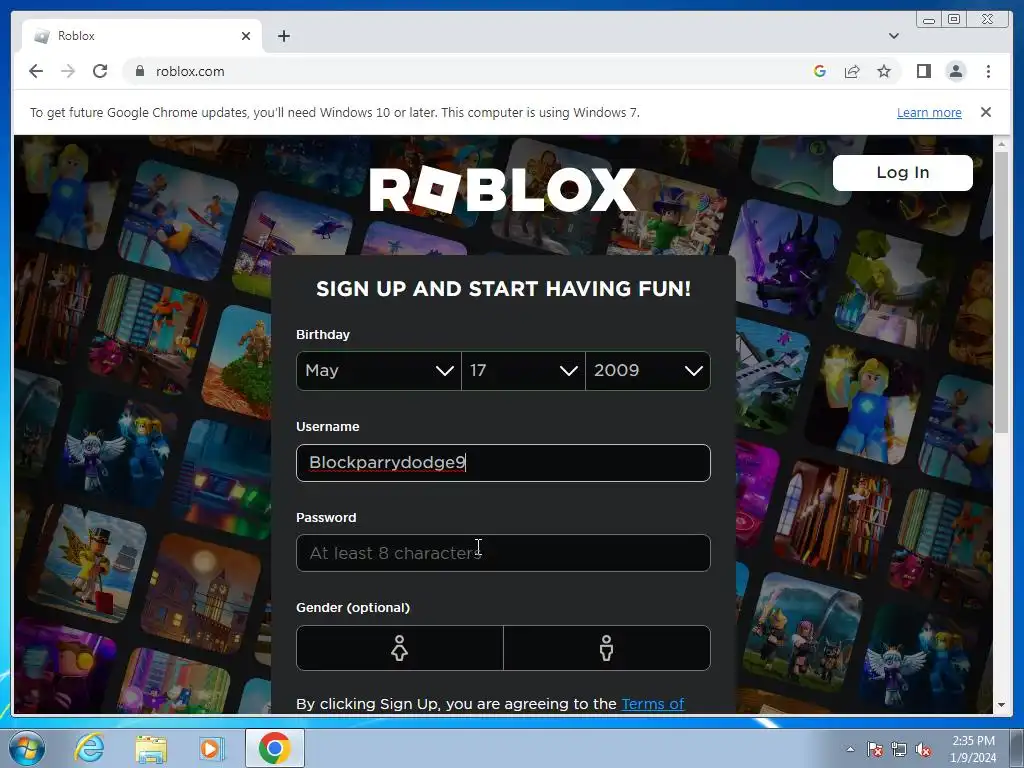Click the Gender (optional) label
The height and width of the screenshot is (768, 1024).
[x=353, y=607]
